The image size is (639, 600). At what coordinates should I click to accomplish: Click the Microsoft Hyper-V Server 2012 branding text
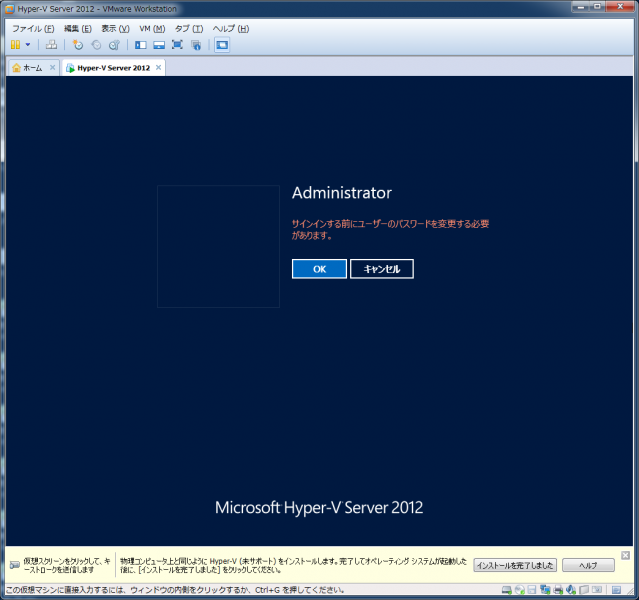[x=319, y=508]
